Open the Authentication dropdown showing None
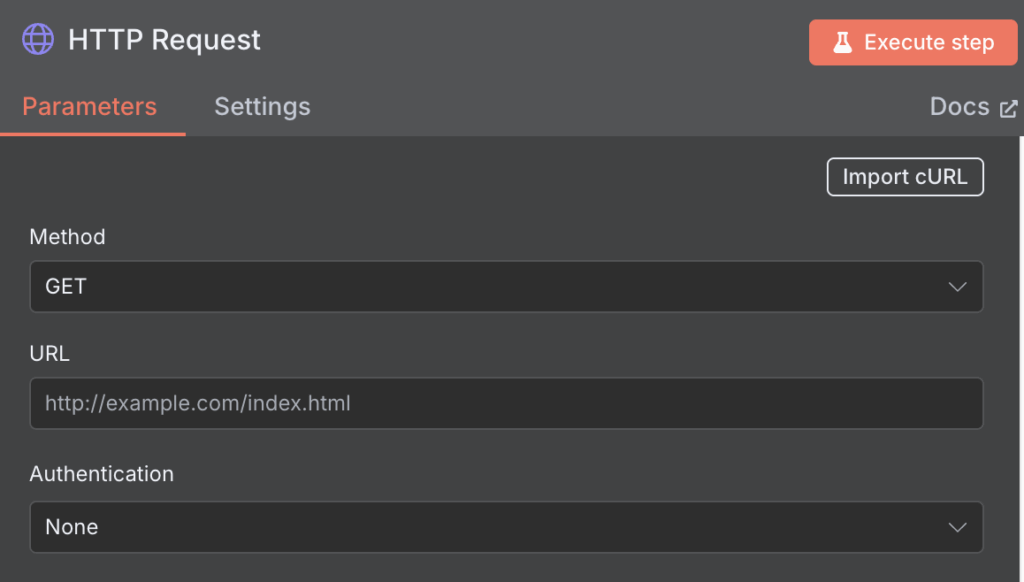 click(506, 527)
